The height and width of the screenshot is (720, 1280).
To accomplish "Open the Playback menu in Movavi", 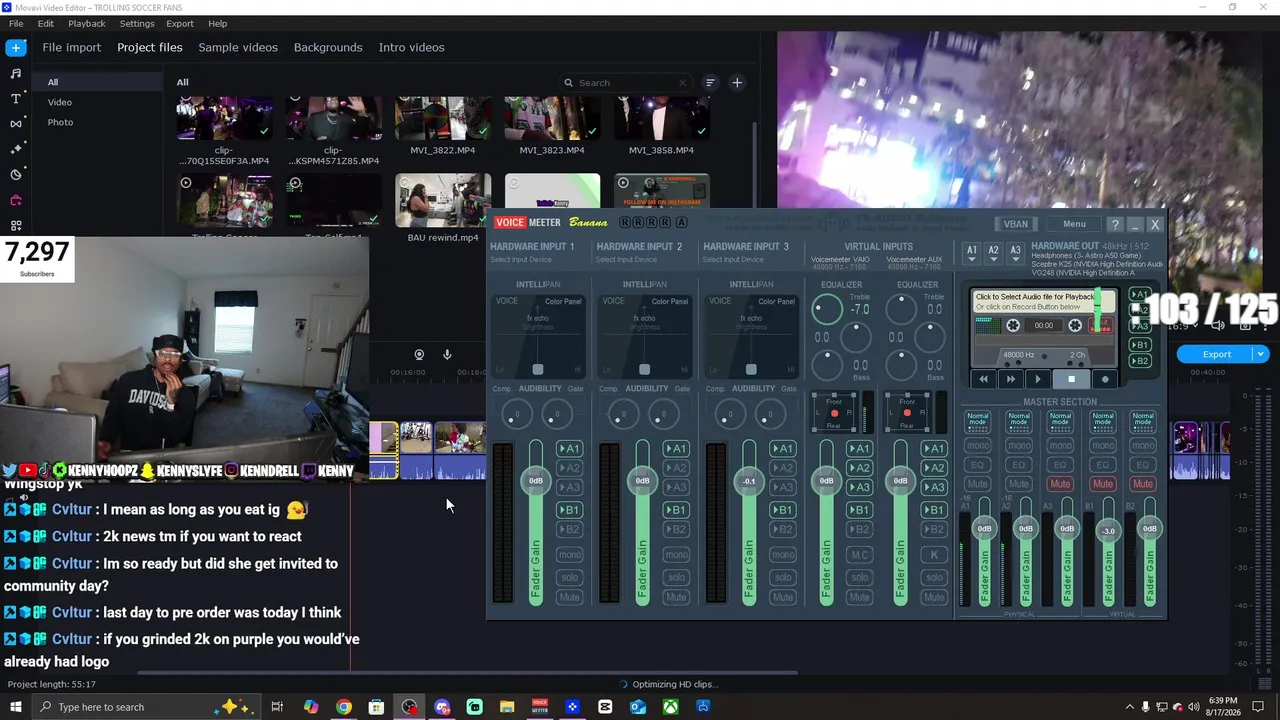I will [x=87, y=23].
